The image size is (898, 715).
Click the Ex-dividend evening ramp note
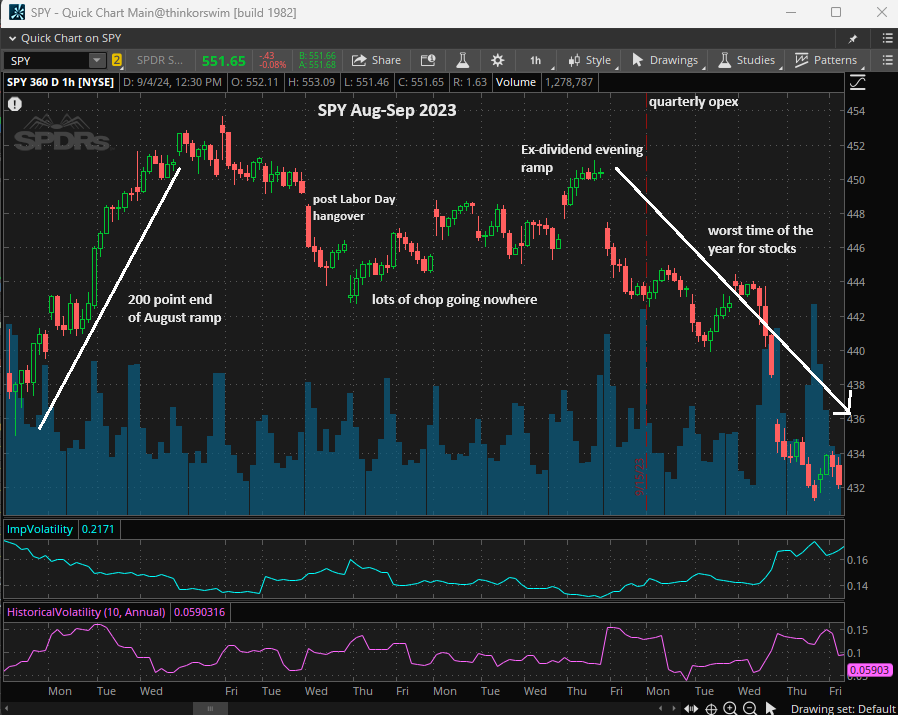click(x=582, y=158)
